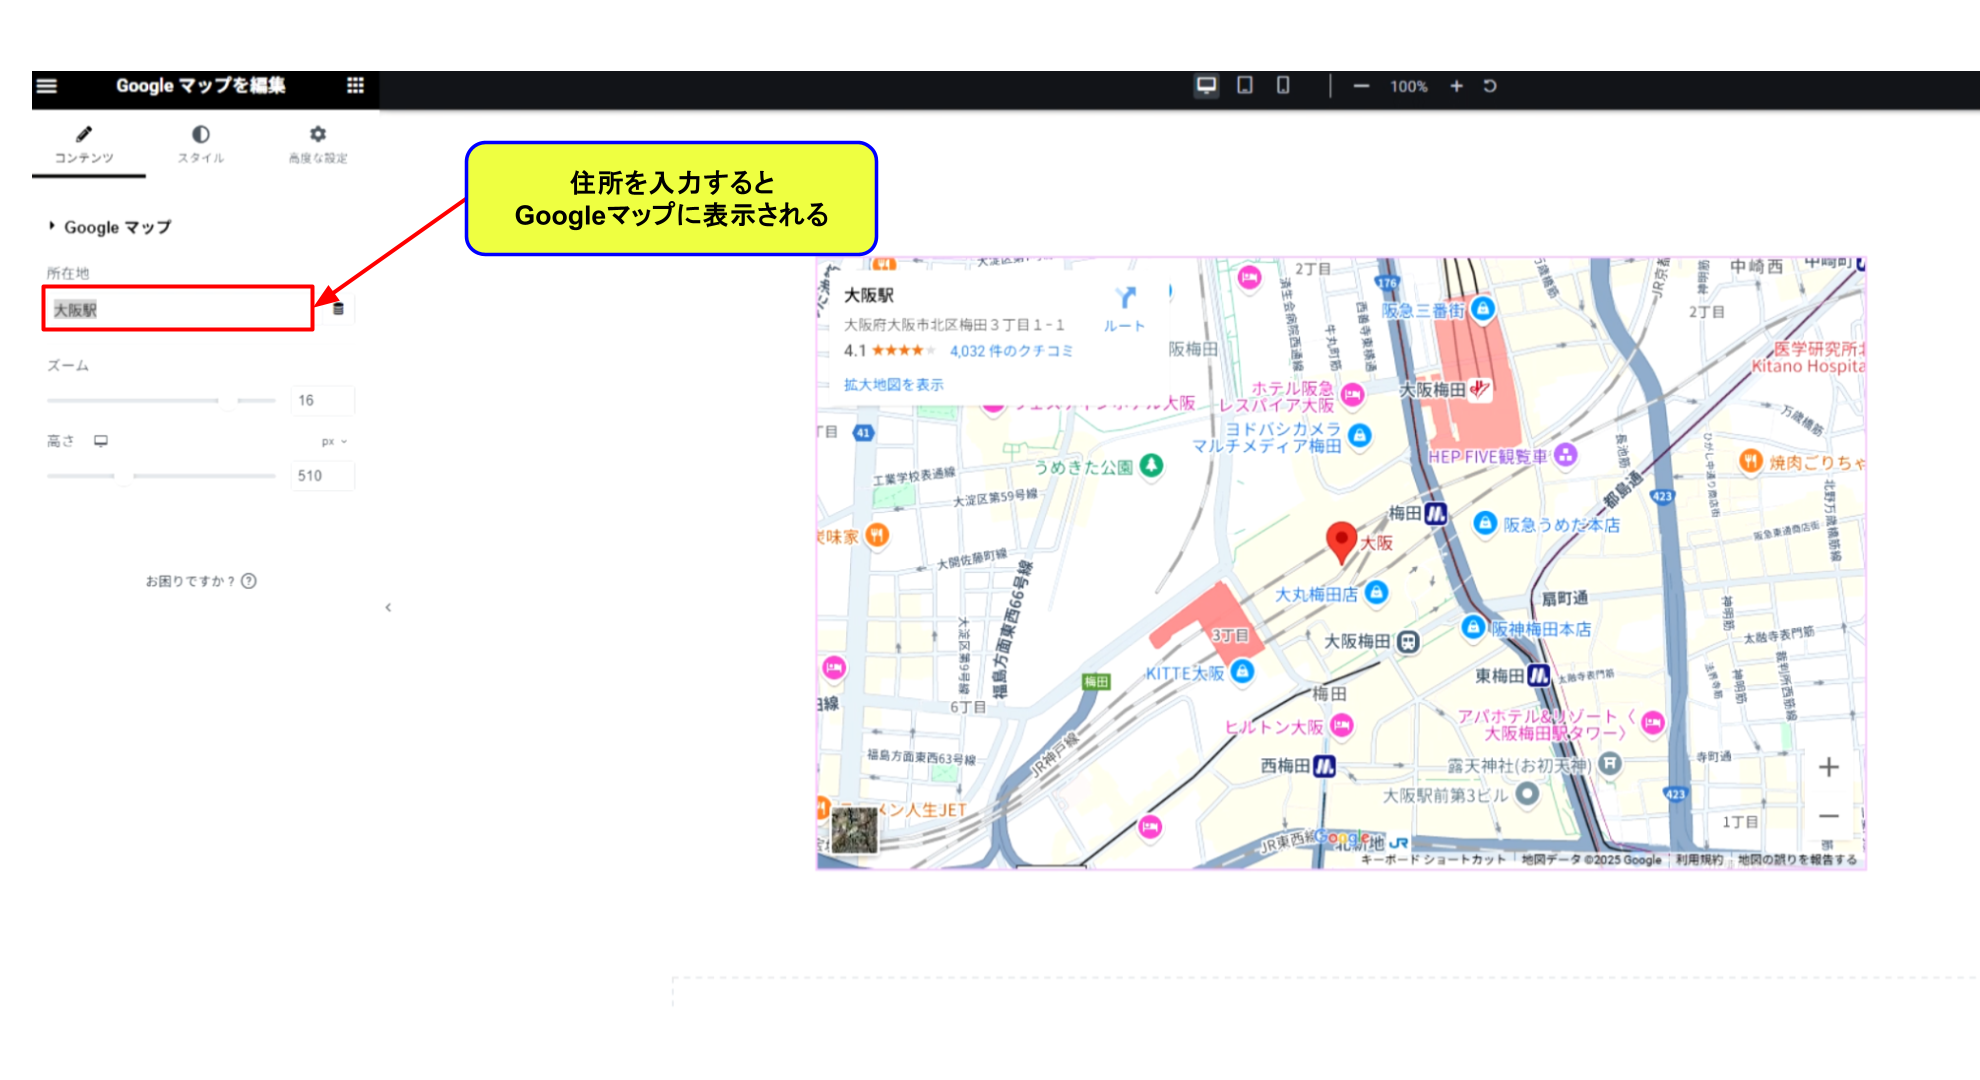Click the 所在地 address input field

click(x=178, y=309)
